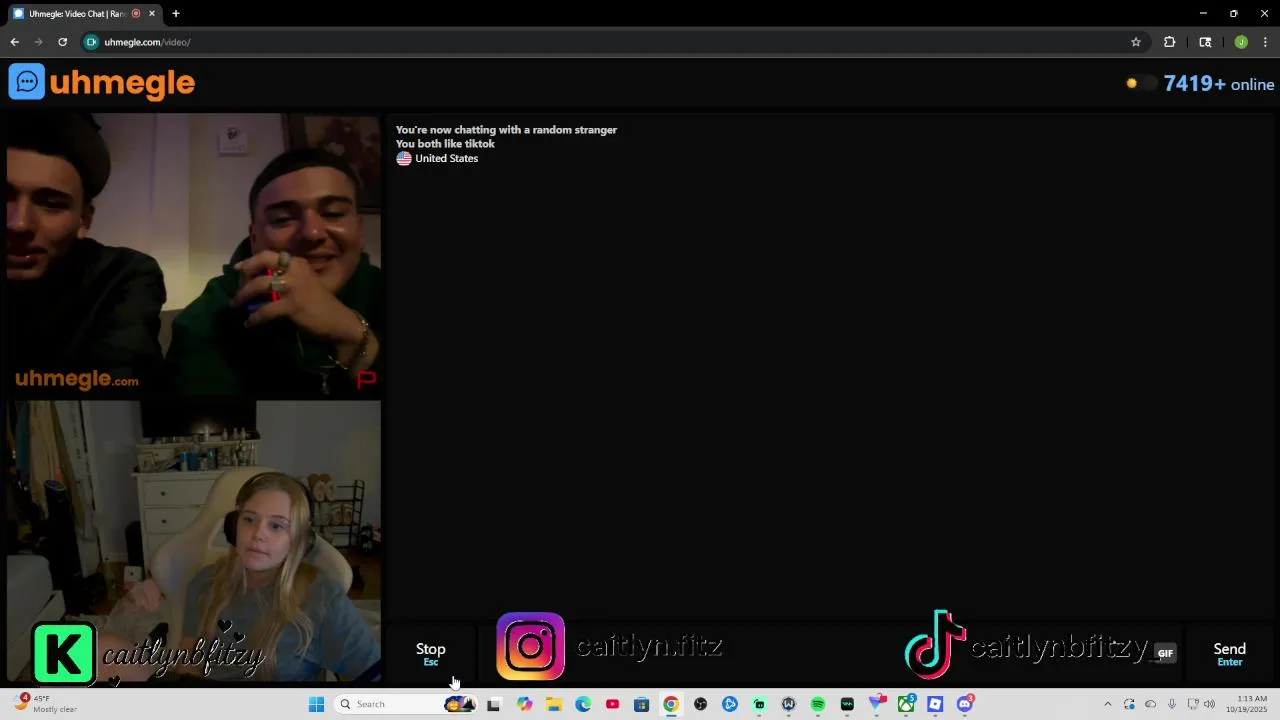This screenshot has height=720, width=1280.
Task: Click the "You both like tiktok" message
Action: tap(445, 144)
